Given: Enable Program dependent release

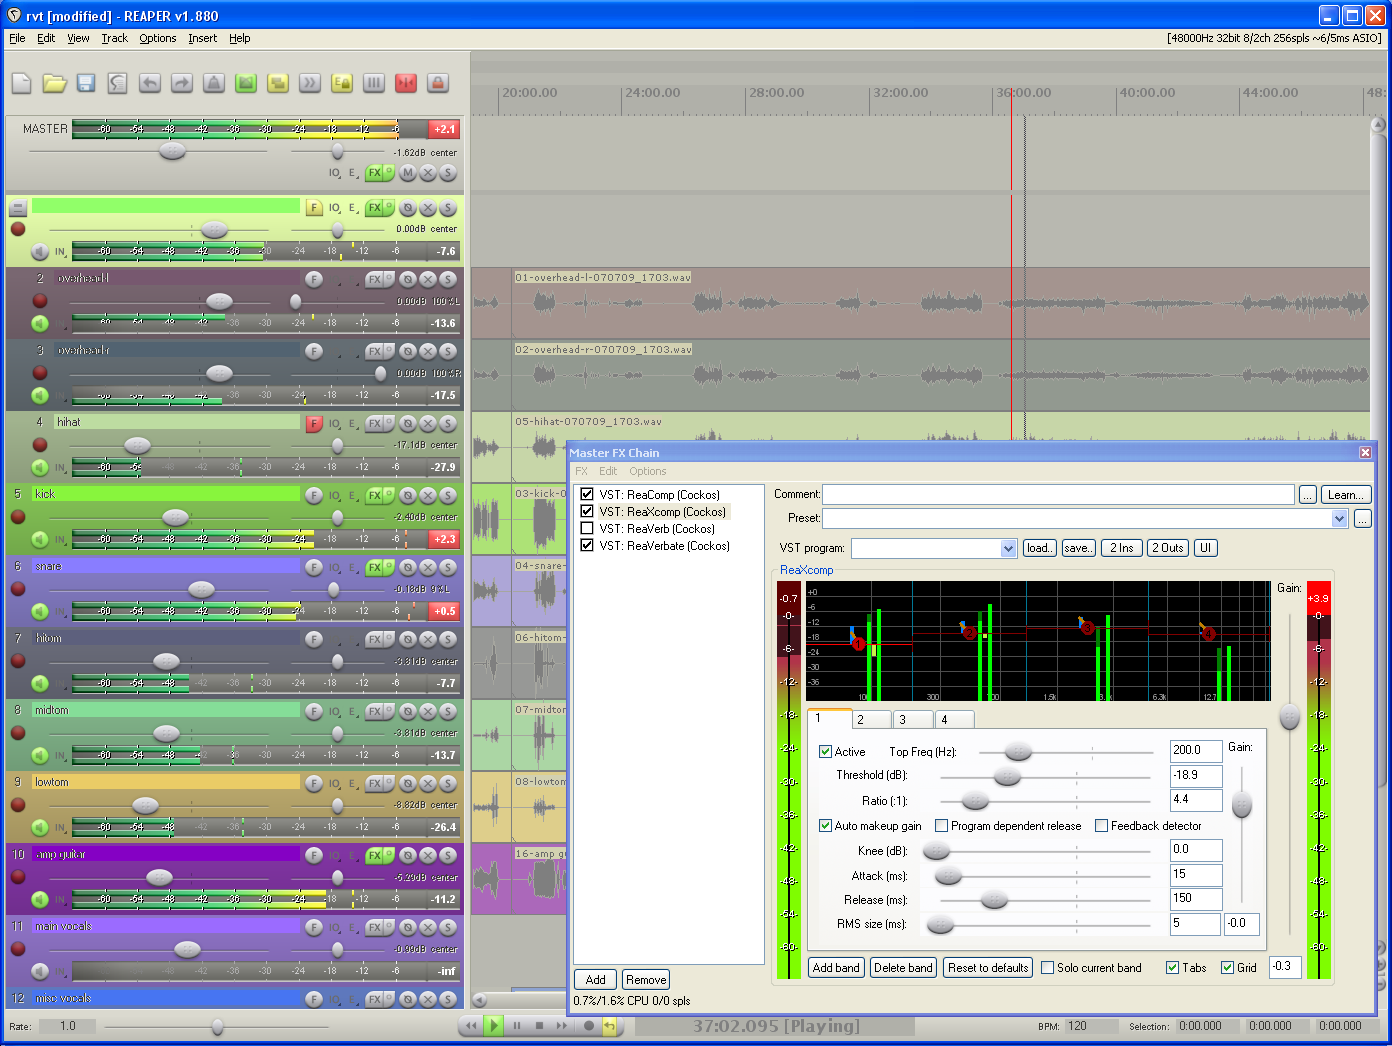Looking at the screenshot, I should pyautogui.click(x=941, y=826).
